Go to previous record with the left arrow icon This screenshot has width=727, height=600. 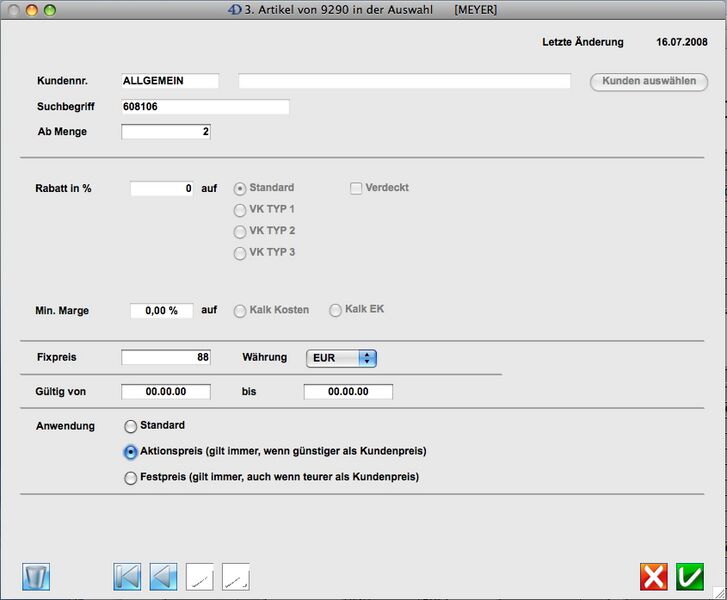[x=164, y=577]
